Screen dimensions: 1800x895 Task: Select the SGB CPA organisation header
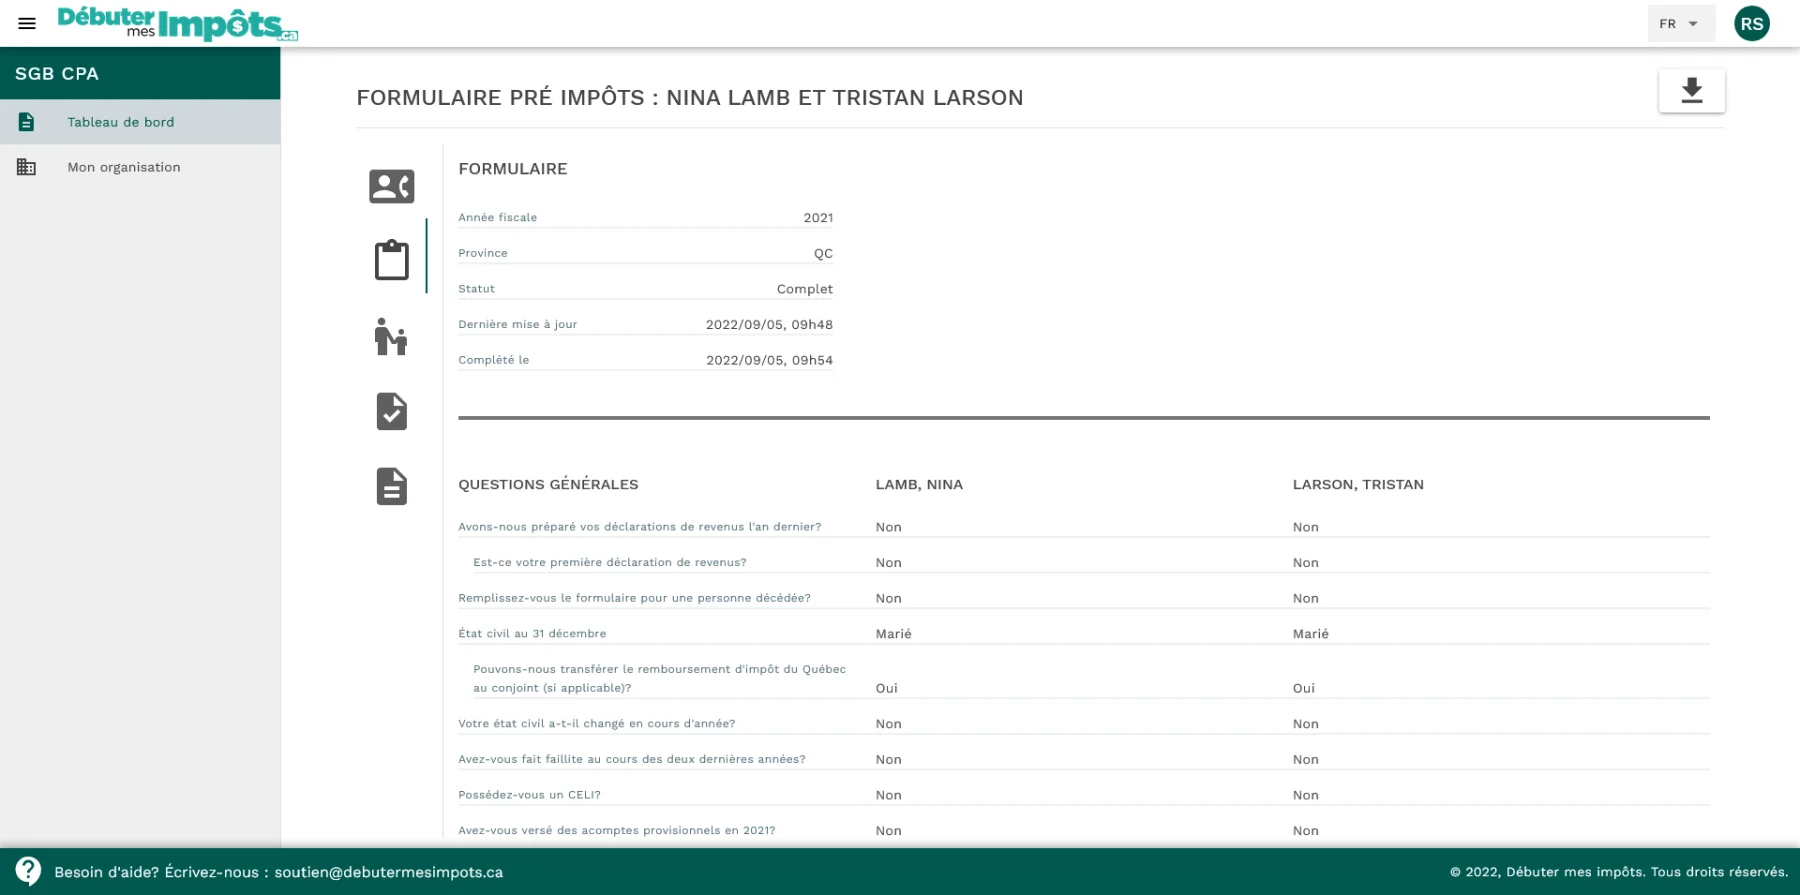[x=140, y=73]
